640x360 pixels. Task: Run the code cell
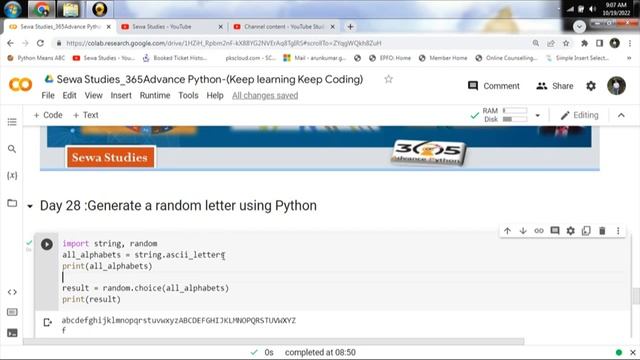tap(47, 244)
